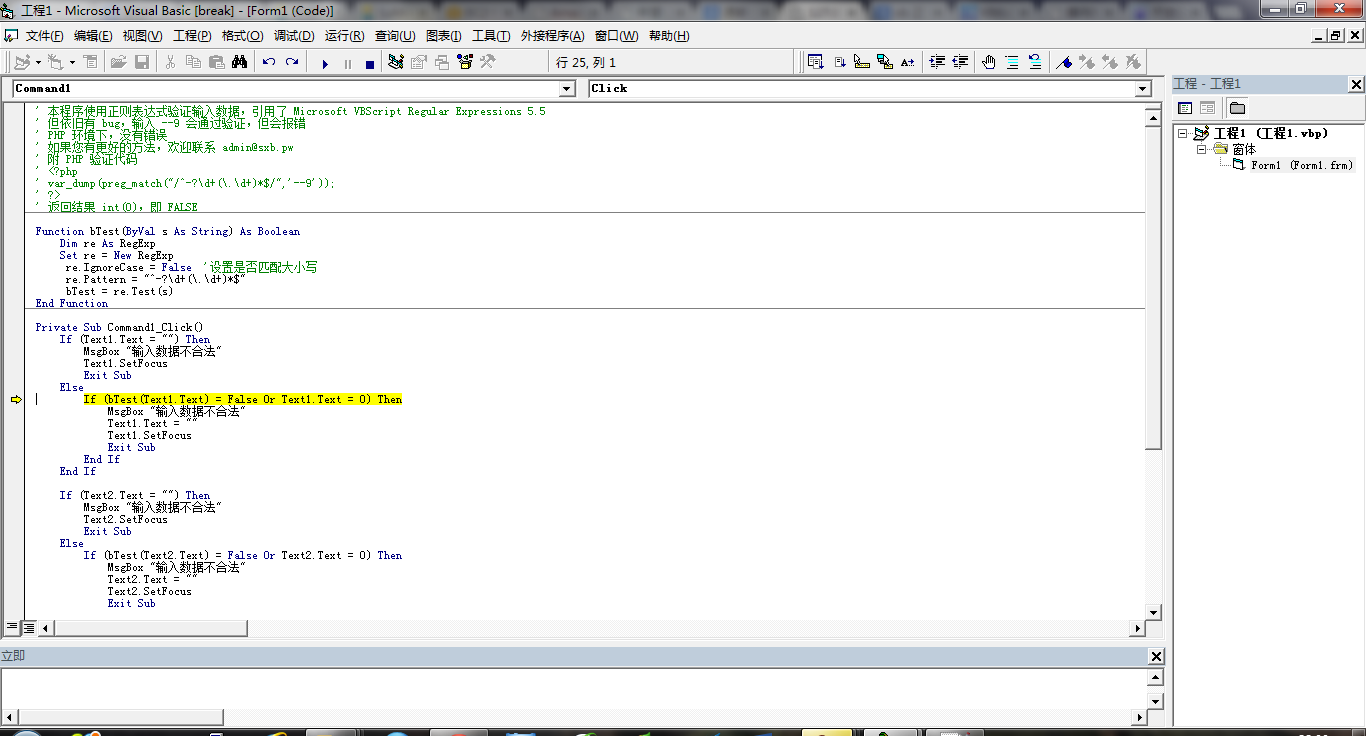Click the Indent icon in edit toolbar
This screenshot has width=1366, height=736.
pyautogui.click(x=937, y=62)
